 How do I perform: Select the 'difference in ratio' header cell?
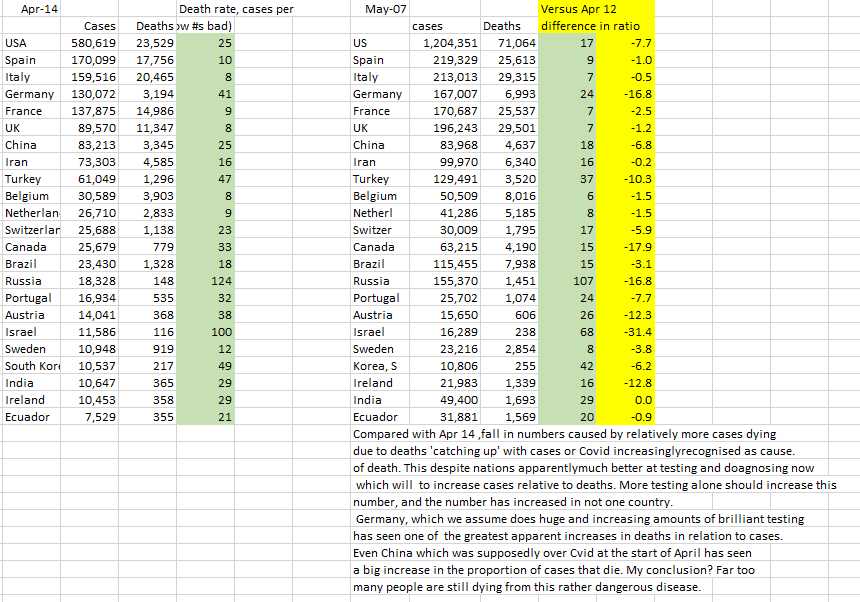[590, 26]
